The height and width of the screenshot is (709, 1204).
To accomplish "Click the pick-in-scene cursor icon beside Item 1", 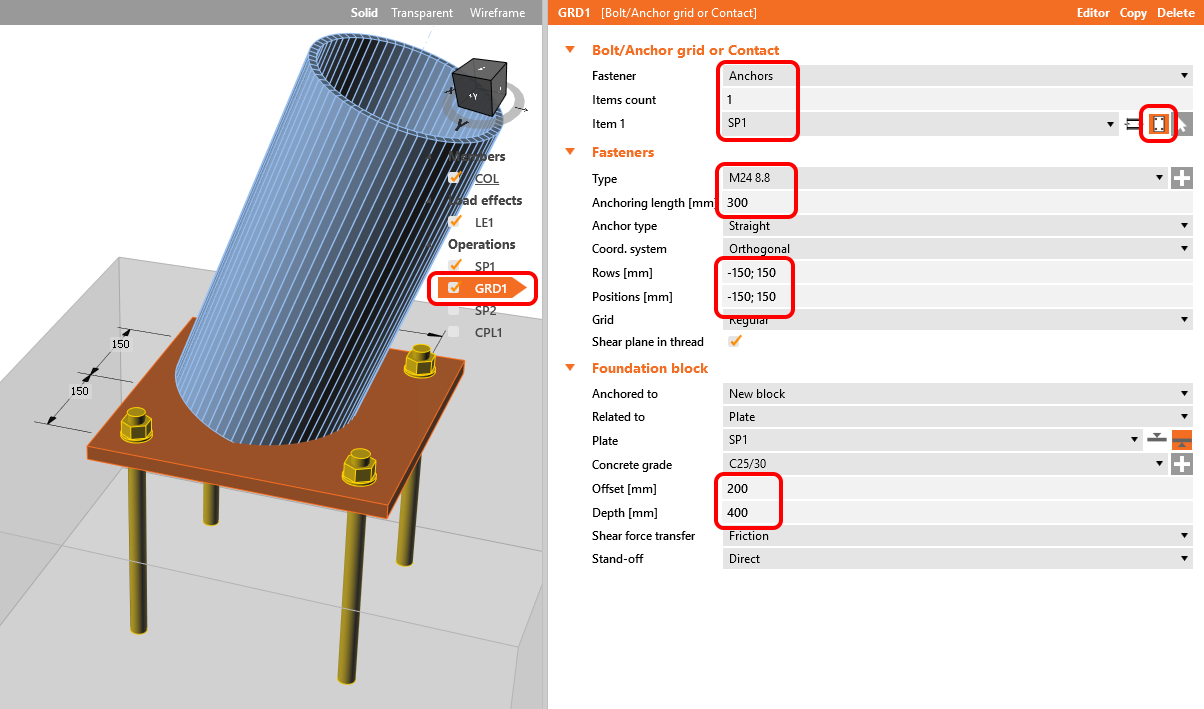I will (x=1183, y=124).
